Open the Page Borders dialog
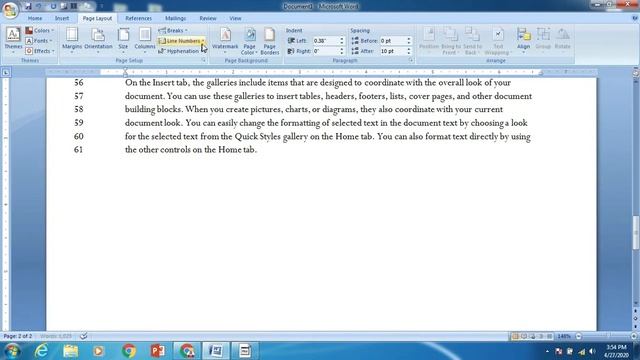Image resolution: width=640 pixels, height=360 pixels. (x=269, y=40)
